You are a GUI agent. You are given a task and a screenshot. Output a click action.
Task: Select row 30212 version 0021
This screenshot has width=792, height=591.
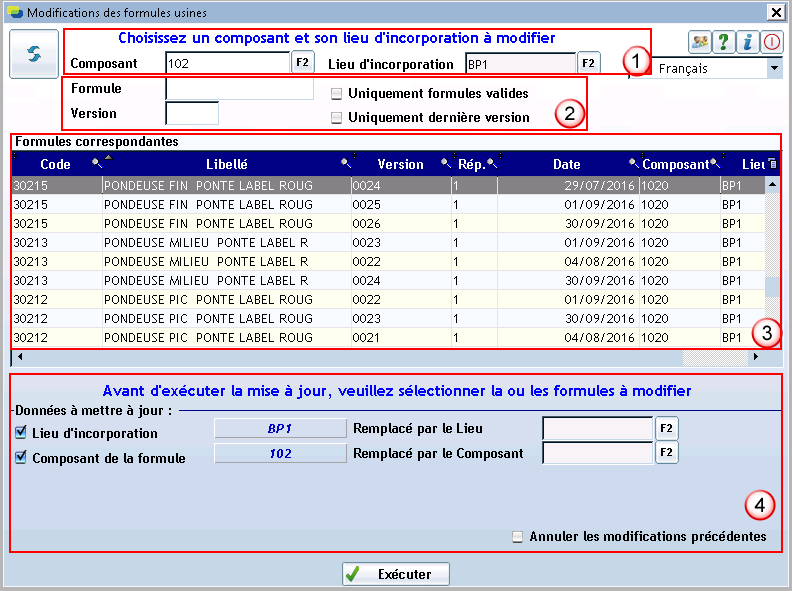point(388,337)
